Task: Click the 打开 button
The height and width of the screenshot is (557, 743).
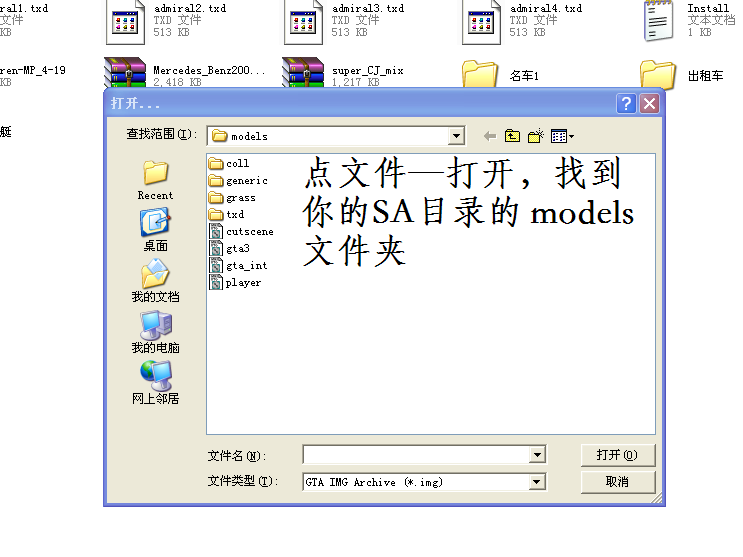Action: 617,455
